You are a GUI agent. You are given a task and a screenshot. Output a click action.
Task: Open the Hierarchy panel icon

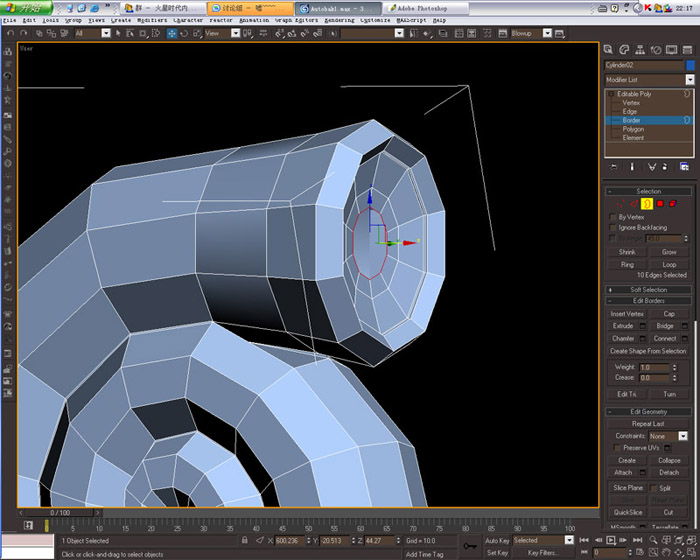point(640,50)
